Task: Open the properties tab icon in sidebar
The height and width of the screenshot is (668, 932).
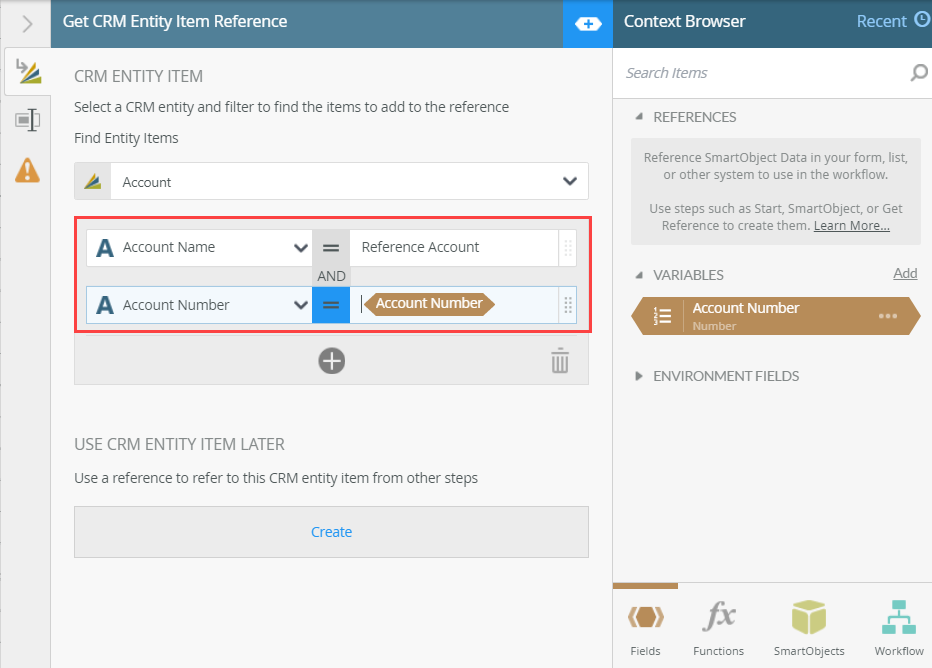Action: click(27, 121)
